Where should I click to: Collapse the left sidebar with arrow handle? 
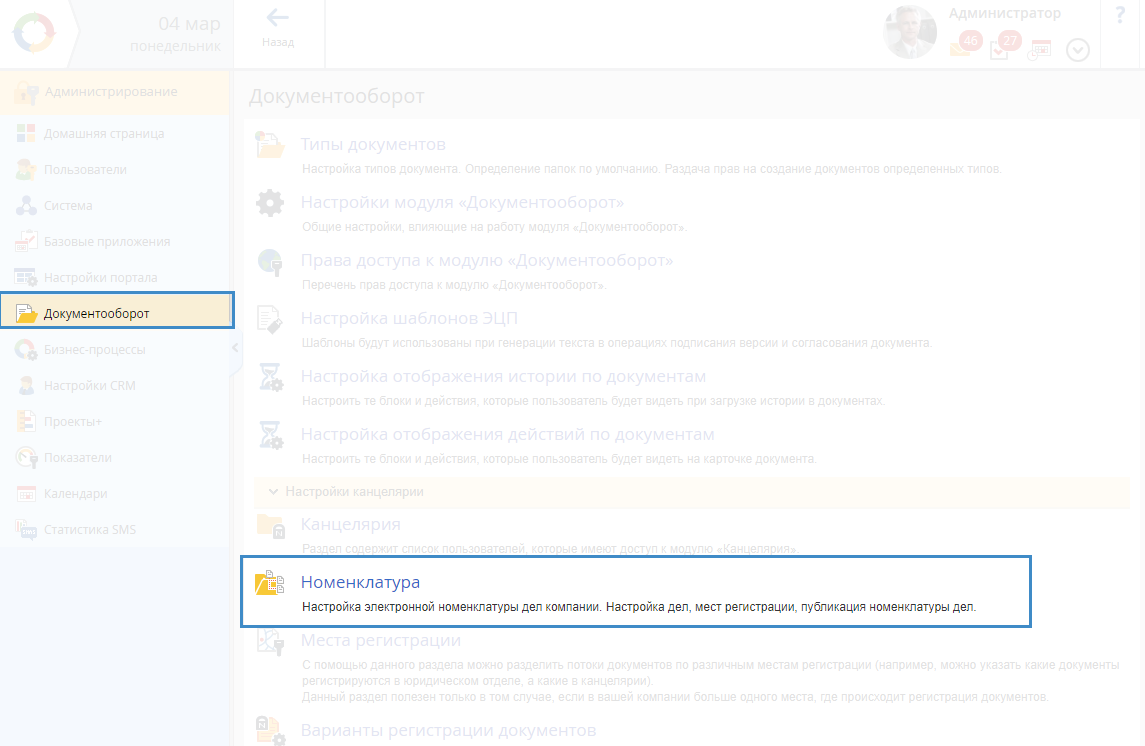point(235,348)
